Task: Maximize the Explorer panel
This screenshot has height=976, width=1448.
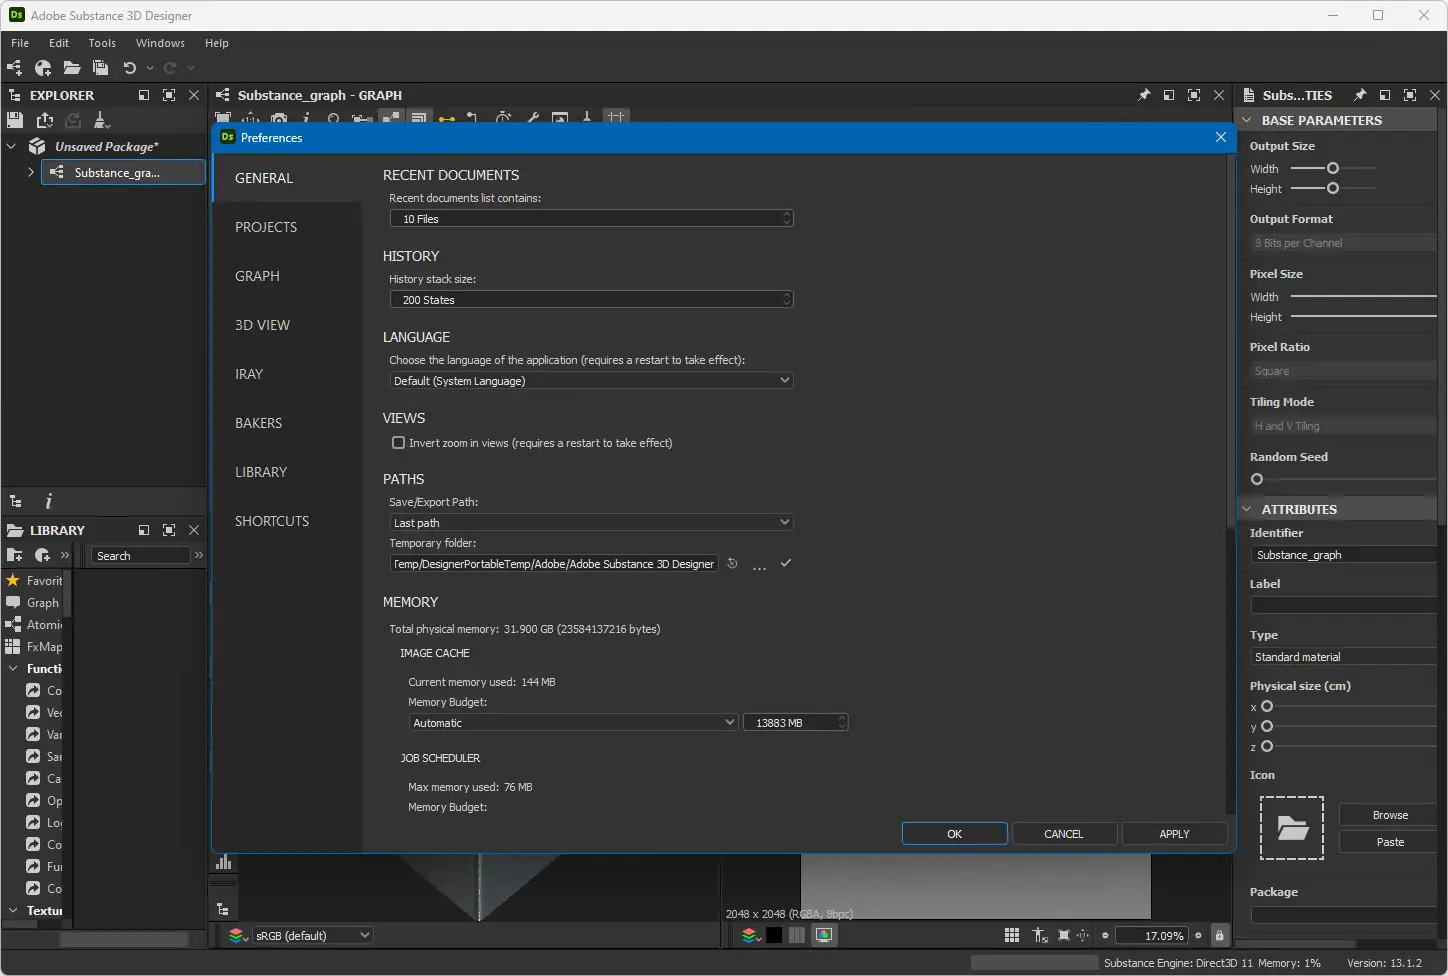Action: click(x=169, y=95)
